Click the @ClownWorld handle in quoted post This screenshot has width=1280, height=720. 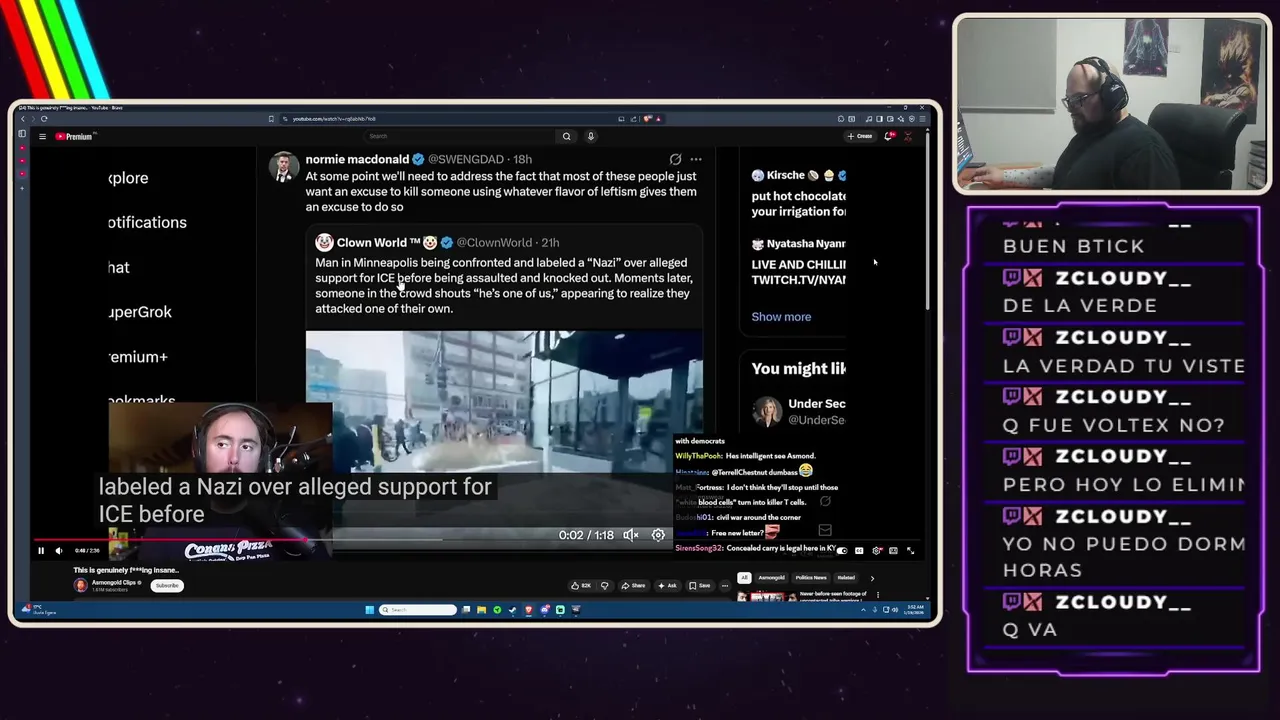[x=494, y=242]
